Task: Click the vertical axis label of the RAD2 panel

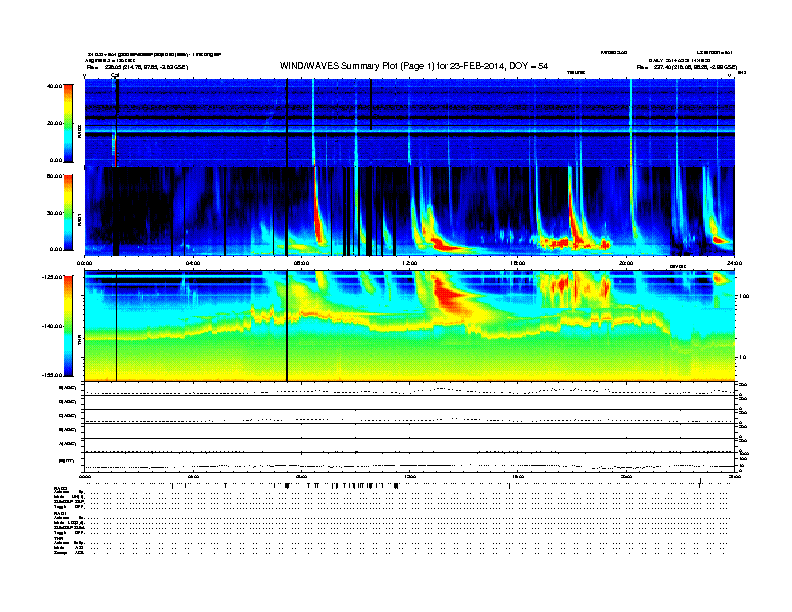Action: click(x=79, y=131)
